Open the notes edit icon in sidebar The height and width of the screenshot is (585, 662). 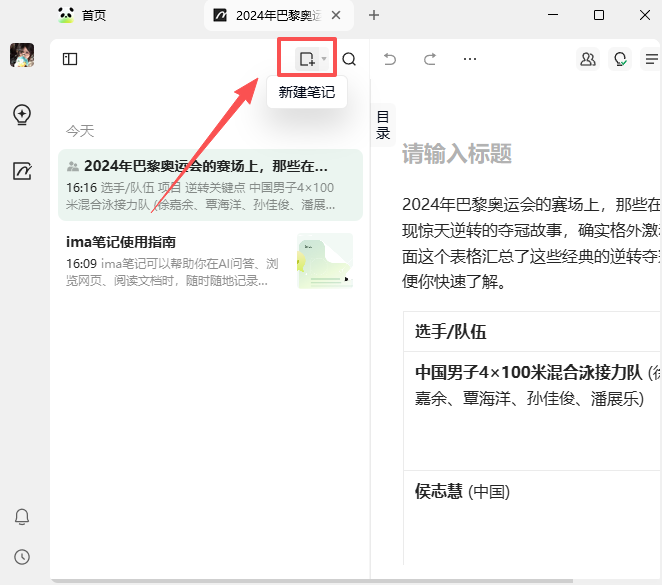tap(22, 171)
